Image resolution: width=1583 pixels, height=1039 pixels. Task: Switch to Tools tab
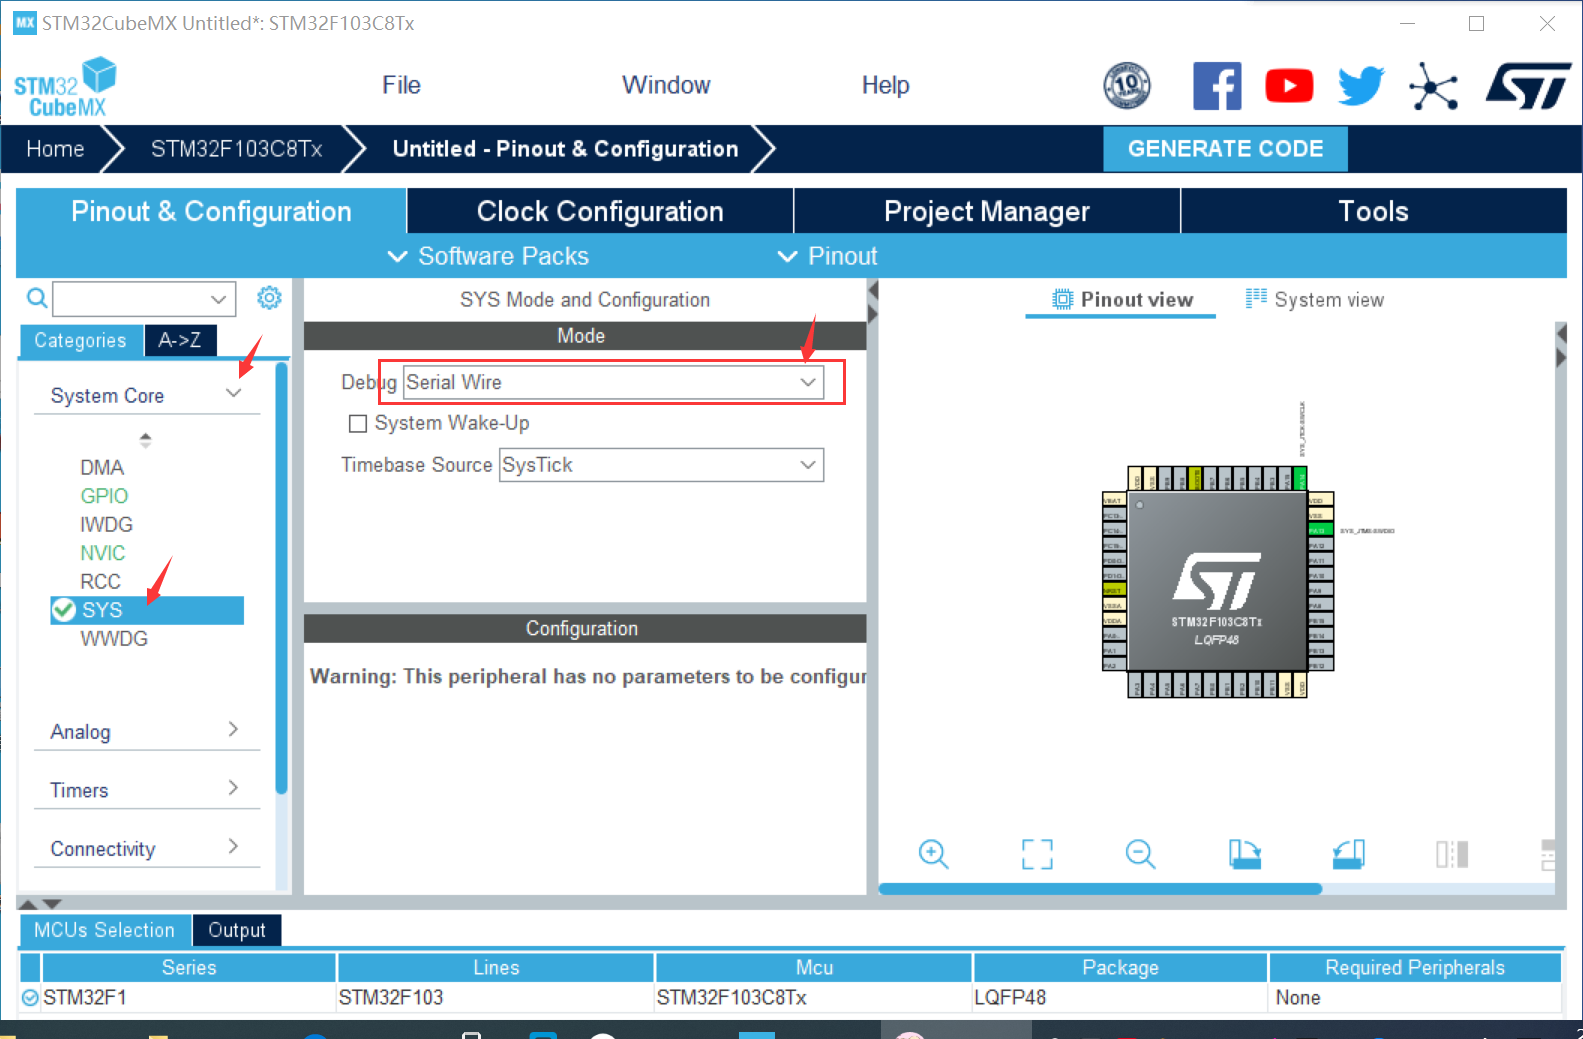[1374, 211]
